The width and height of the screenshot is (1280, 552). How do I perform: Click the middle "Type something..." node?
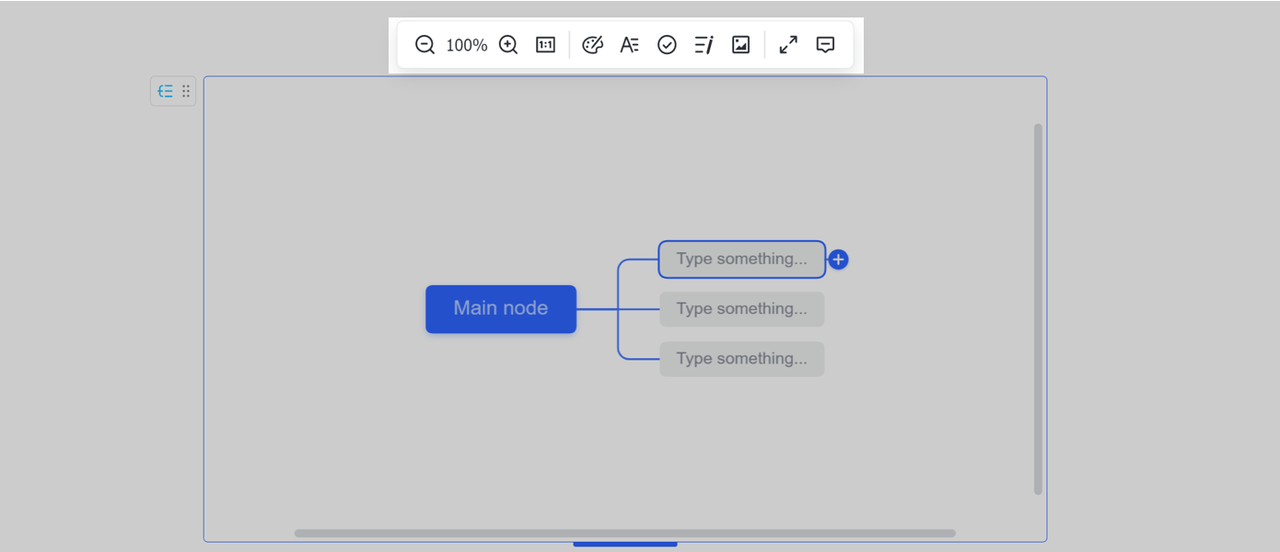tap(741, 309)
